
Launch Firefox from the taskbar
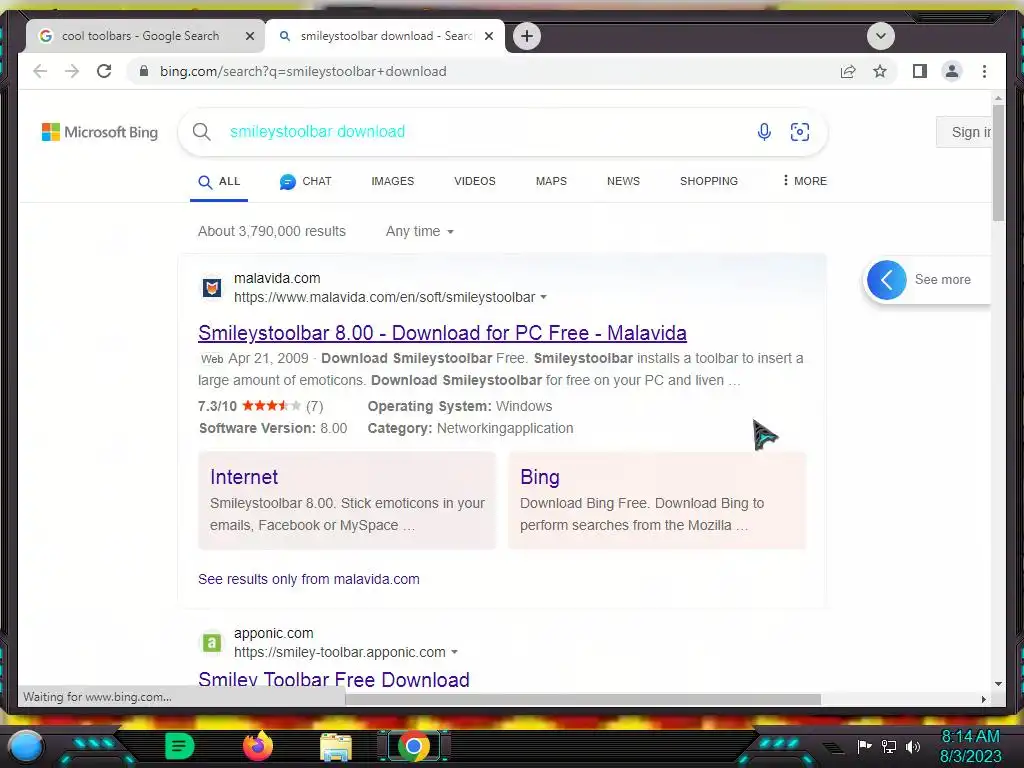click(x=258, y=746)
